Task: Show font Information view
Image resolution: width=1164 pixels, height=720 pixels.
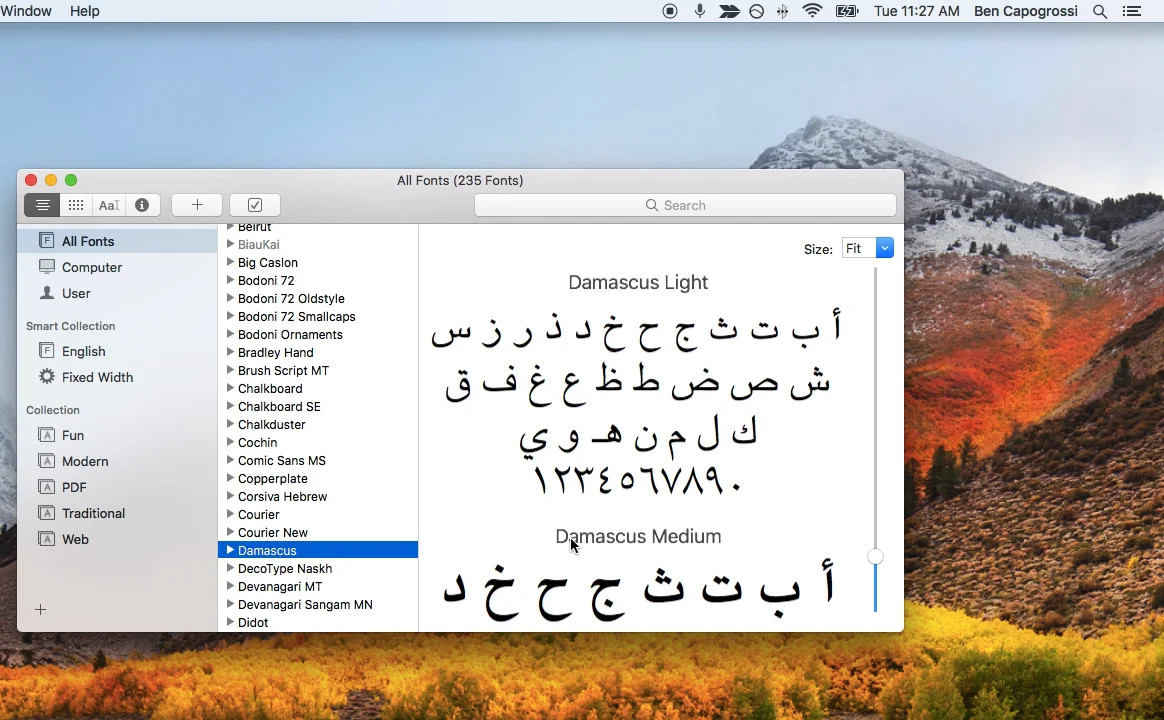Action: pyautogui.click(x=142, y=205)
